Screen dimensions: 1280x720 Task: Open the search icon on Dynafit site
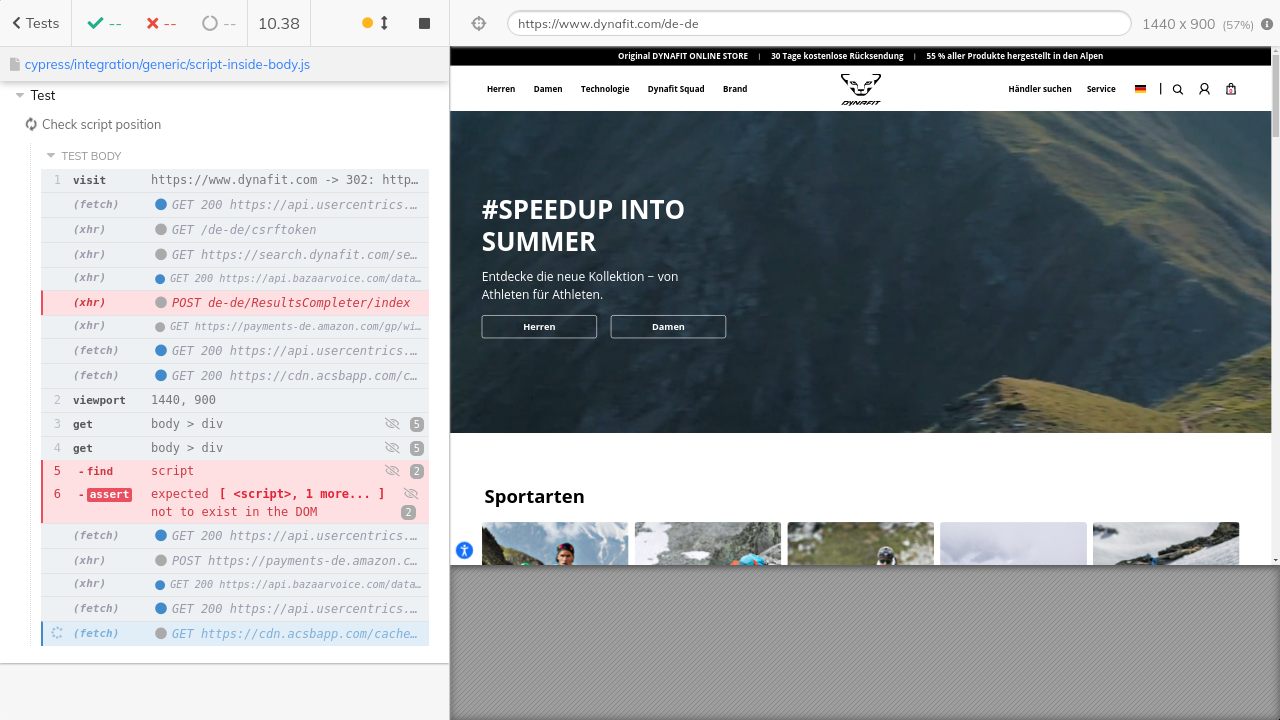click(x=1177, y=89)
